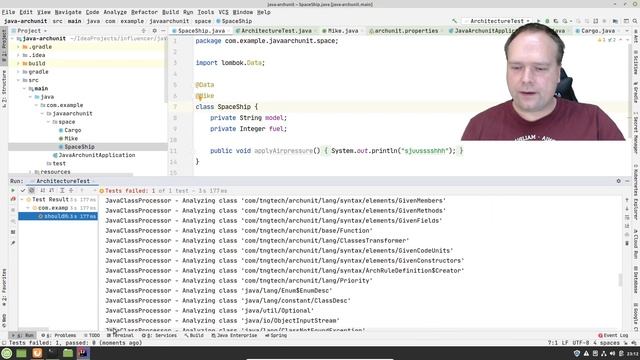Click UTF-8 encoding in status bar
This screenshot has height=360, width=640.
point(580,343)
